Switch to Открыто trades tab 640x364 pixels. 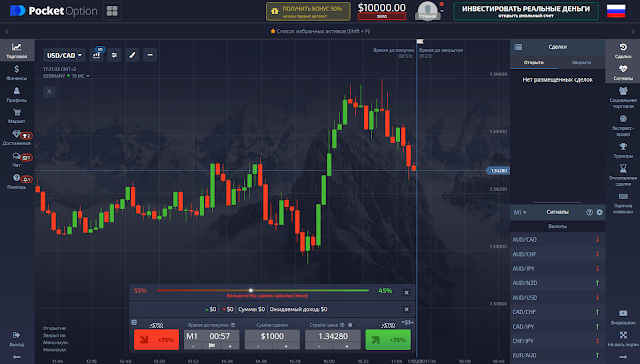(534, 62)
